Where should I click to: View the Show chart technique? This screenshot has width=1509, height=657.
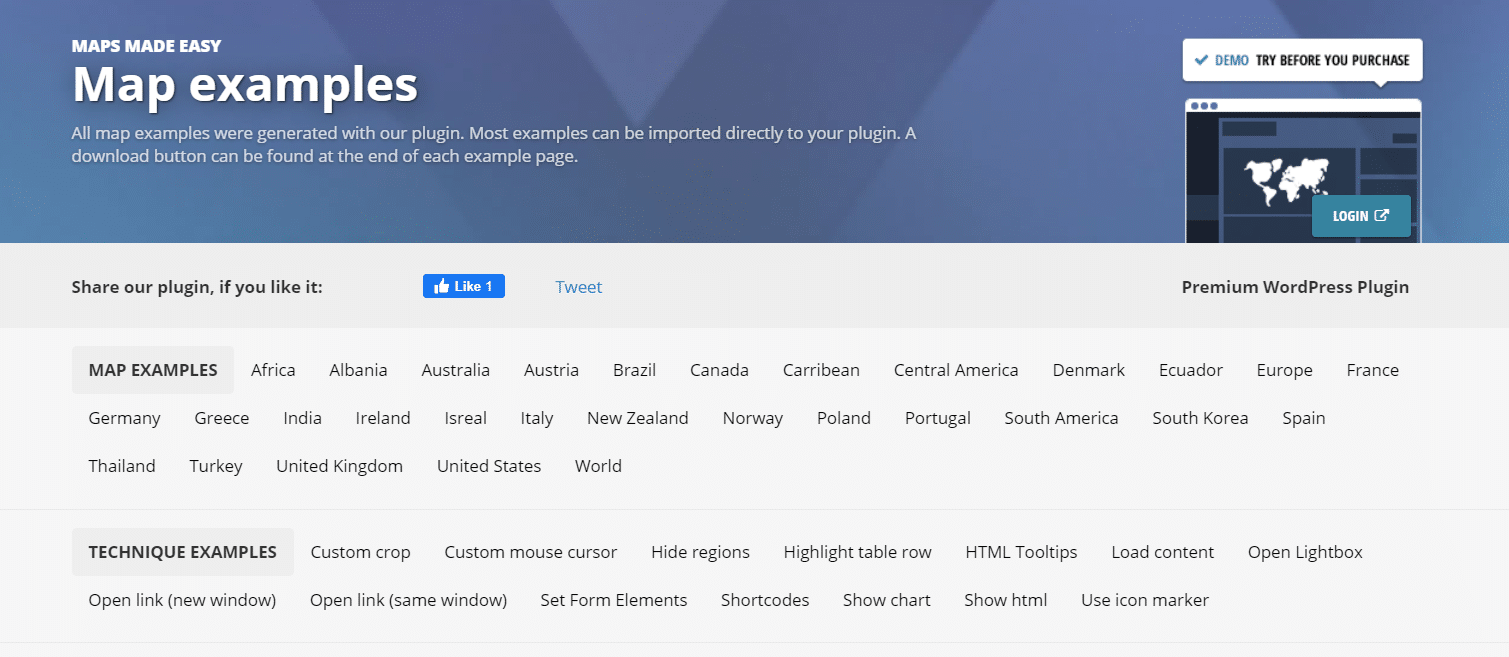point(887,600)
